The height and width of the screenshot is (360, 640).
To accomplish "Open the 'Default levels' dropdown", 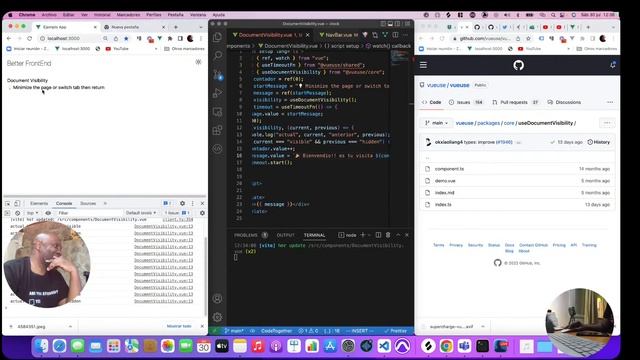I will [x=141, y=213].
